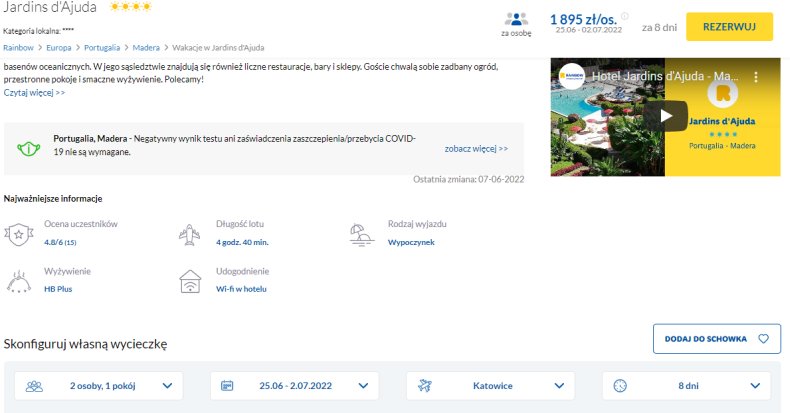Click the airplane flight duration icon

pyautogui.click(x=189, y=235)
